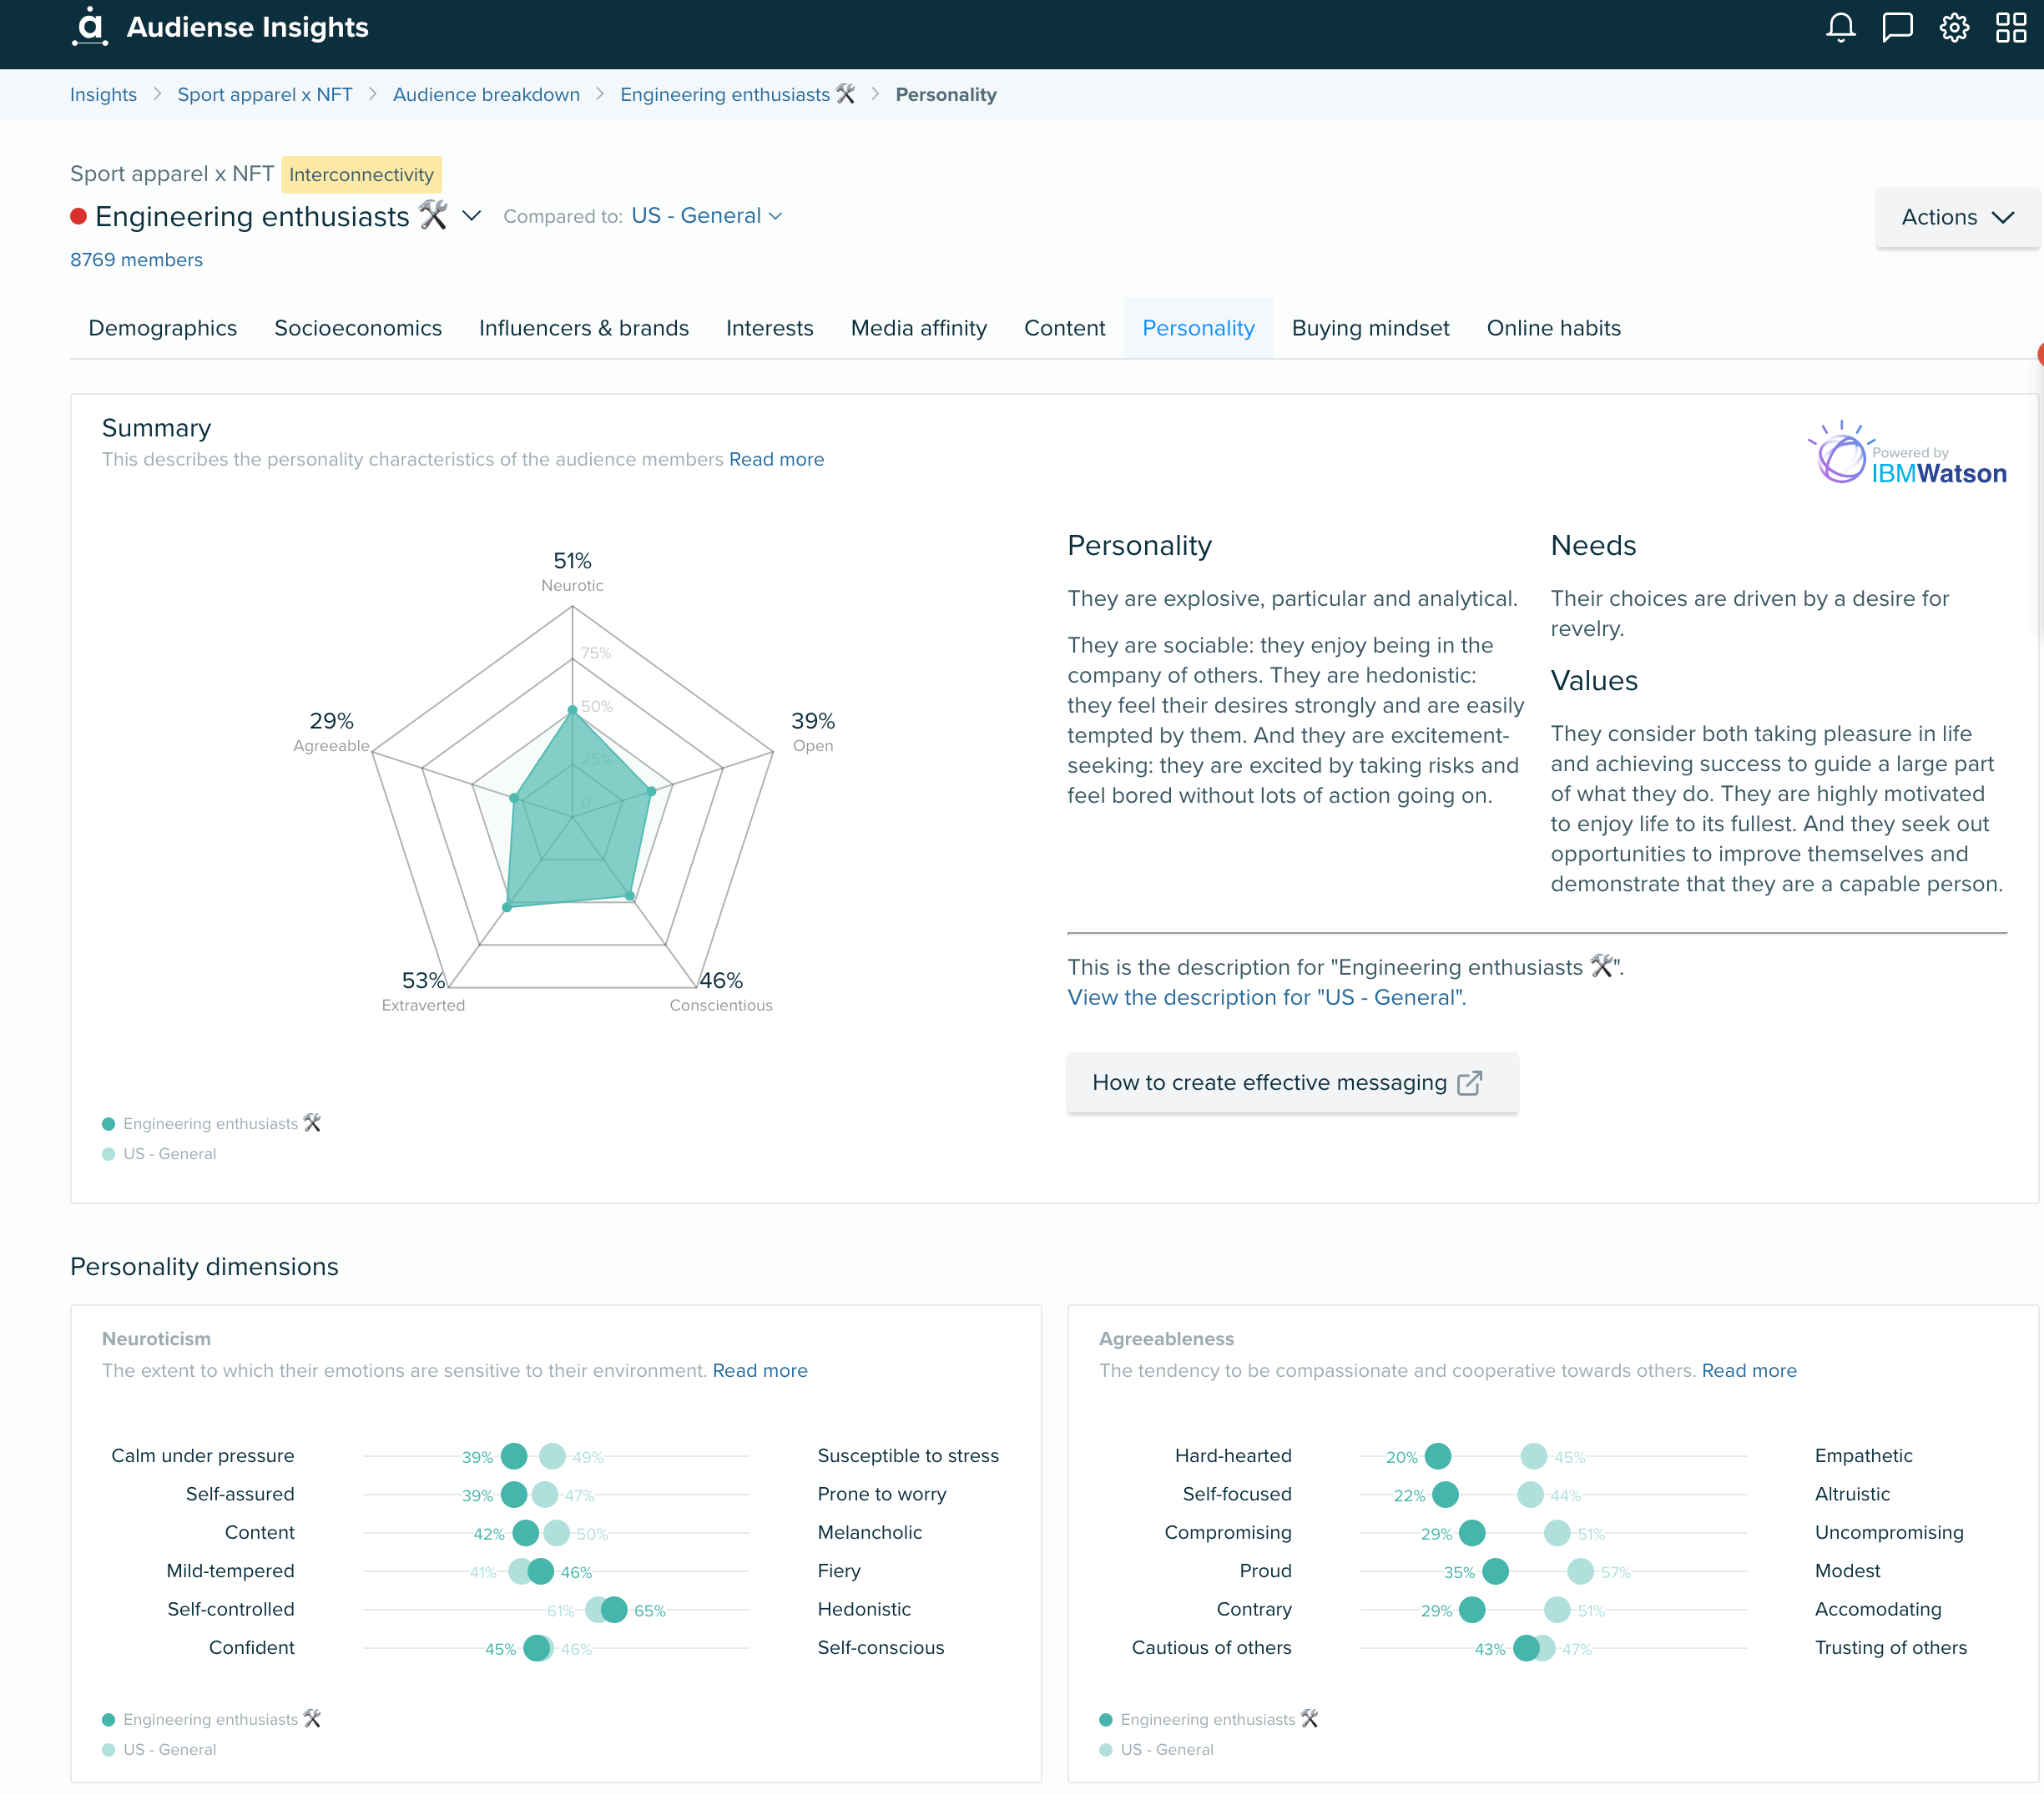Click the red dot beside Engineering enthusiasts title
2044x1795 pixels.
pyautogui.click(x=78, y=217)
